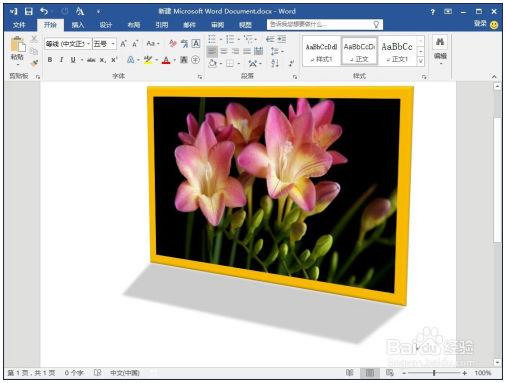This screenshot has width=506, height=383.
Task: Toggle justify alignment button
Action: pyautogui.click(x=247, y=51)
